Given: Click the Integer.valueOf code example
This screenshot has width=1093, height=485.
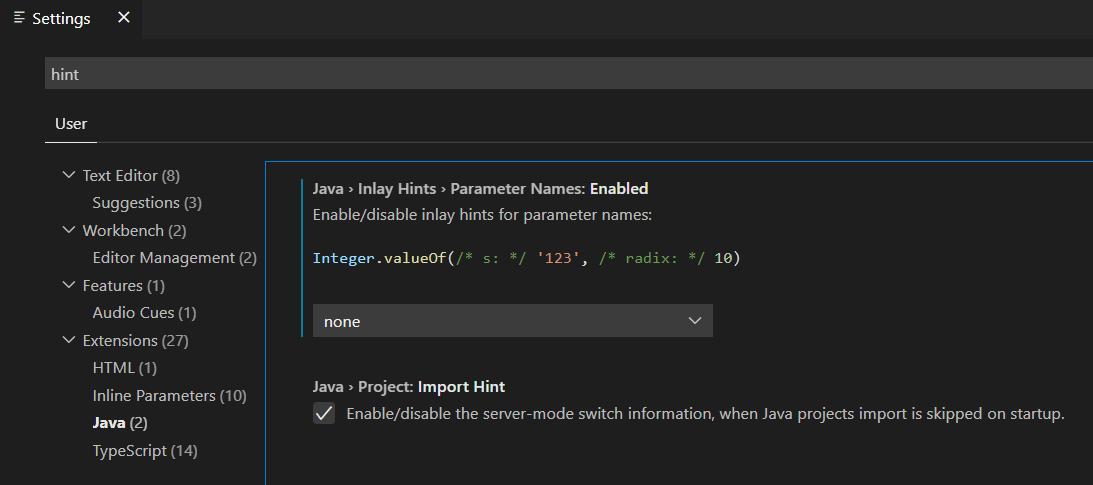Looking at the screenshot, I should click(526, 259).
